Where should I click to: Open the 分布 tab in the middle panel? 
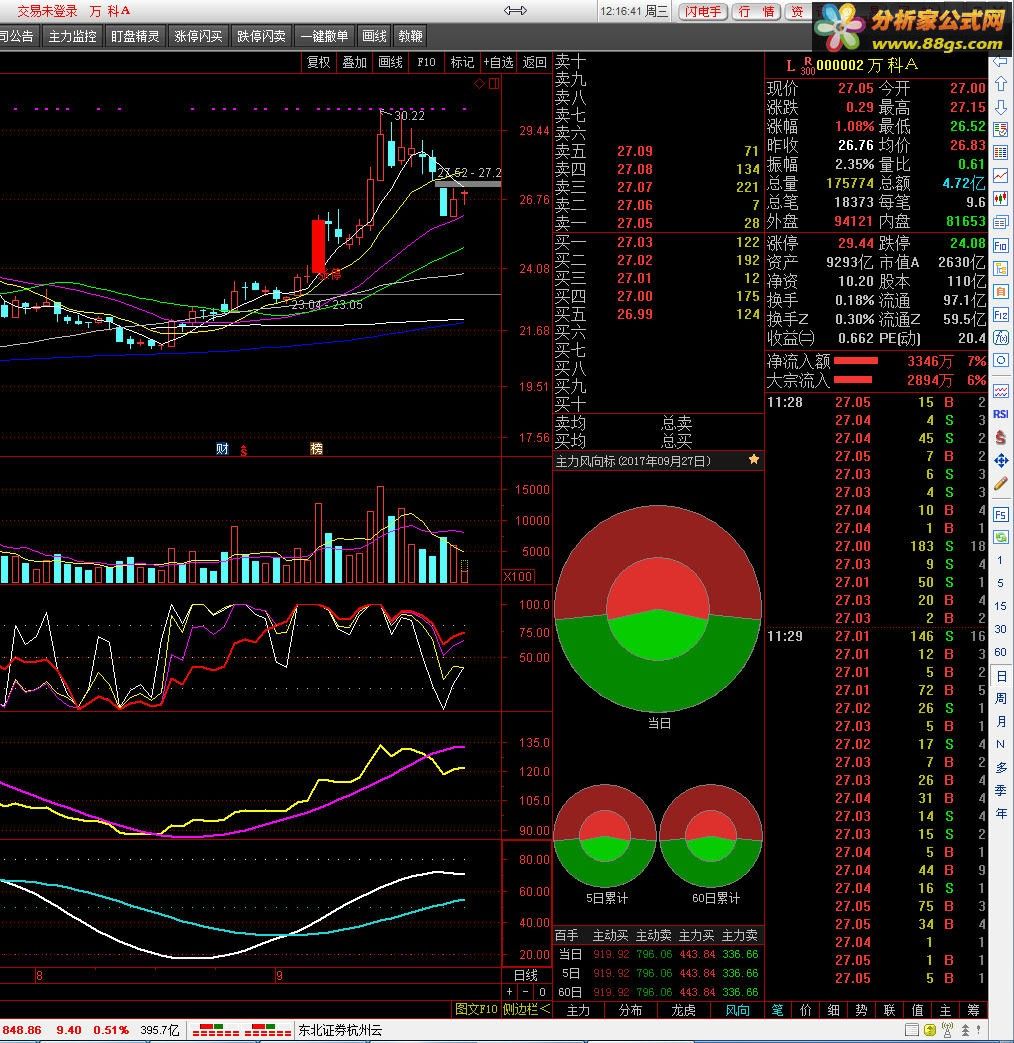[x=630, y=1010]
